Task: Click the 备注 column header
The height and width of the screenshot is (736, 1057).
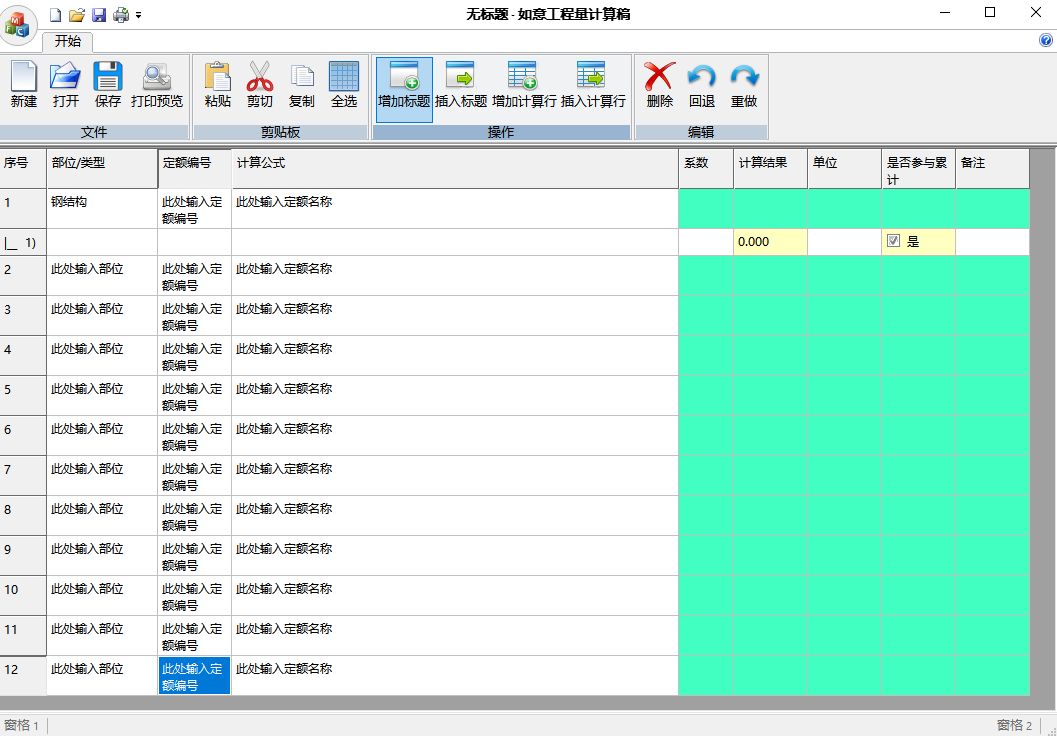Action: point(992,168)
